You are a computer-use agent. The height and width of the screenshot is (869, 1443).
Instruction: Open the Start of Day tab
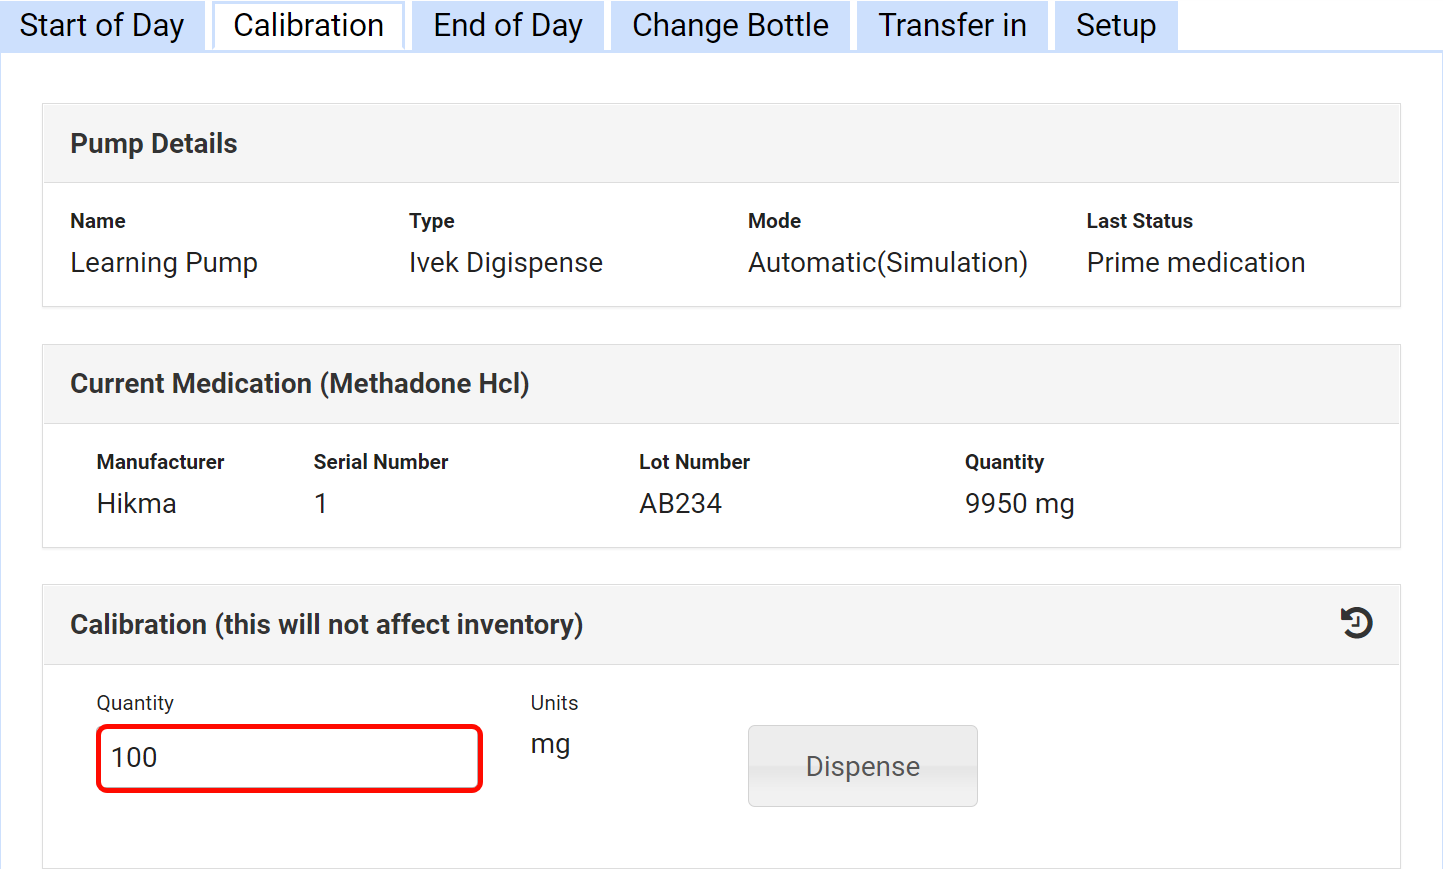point(102,26)
